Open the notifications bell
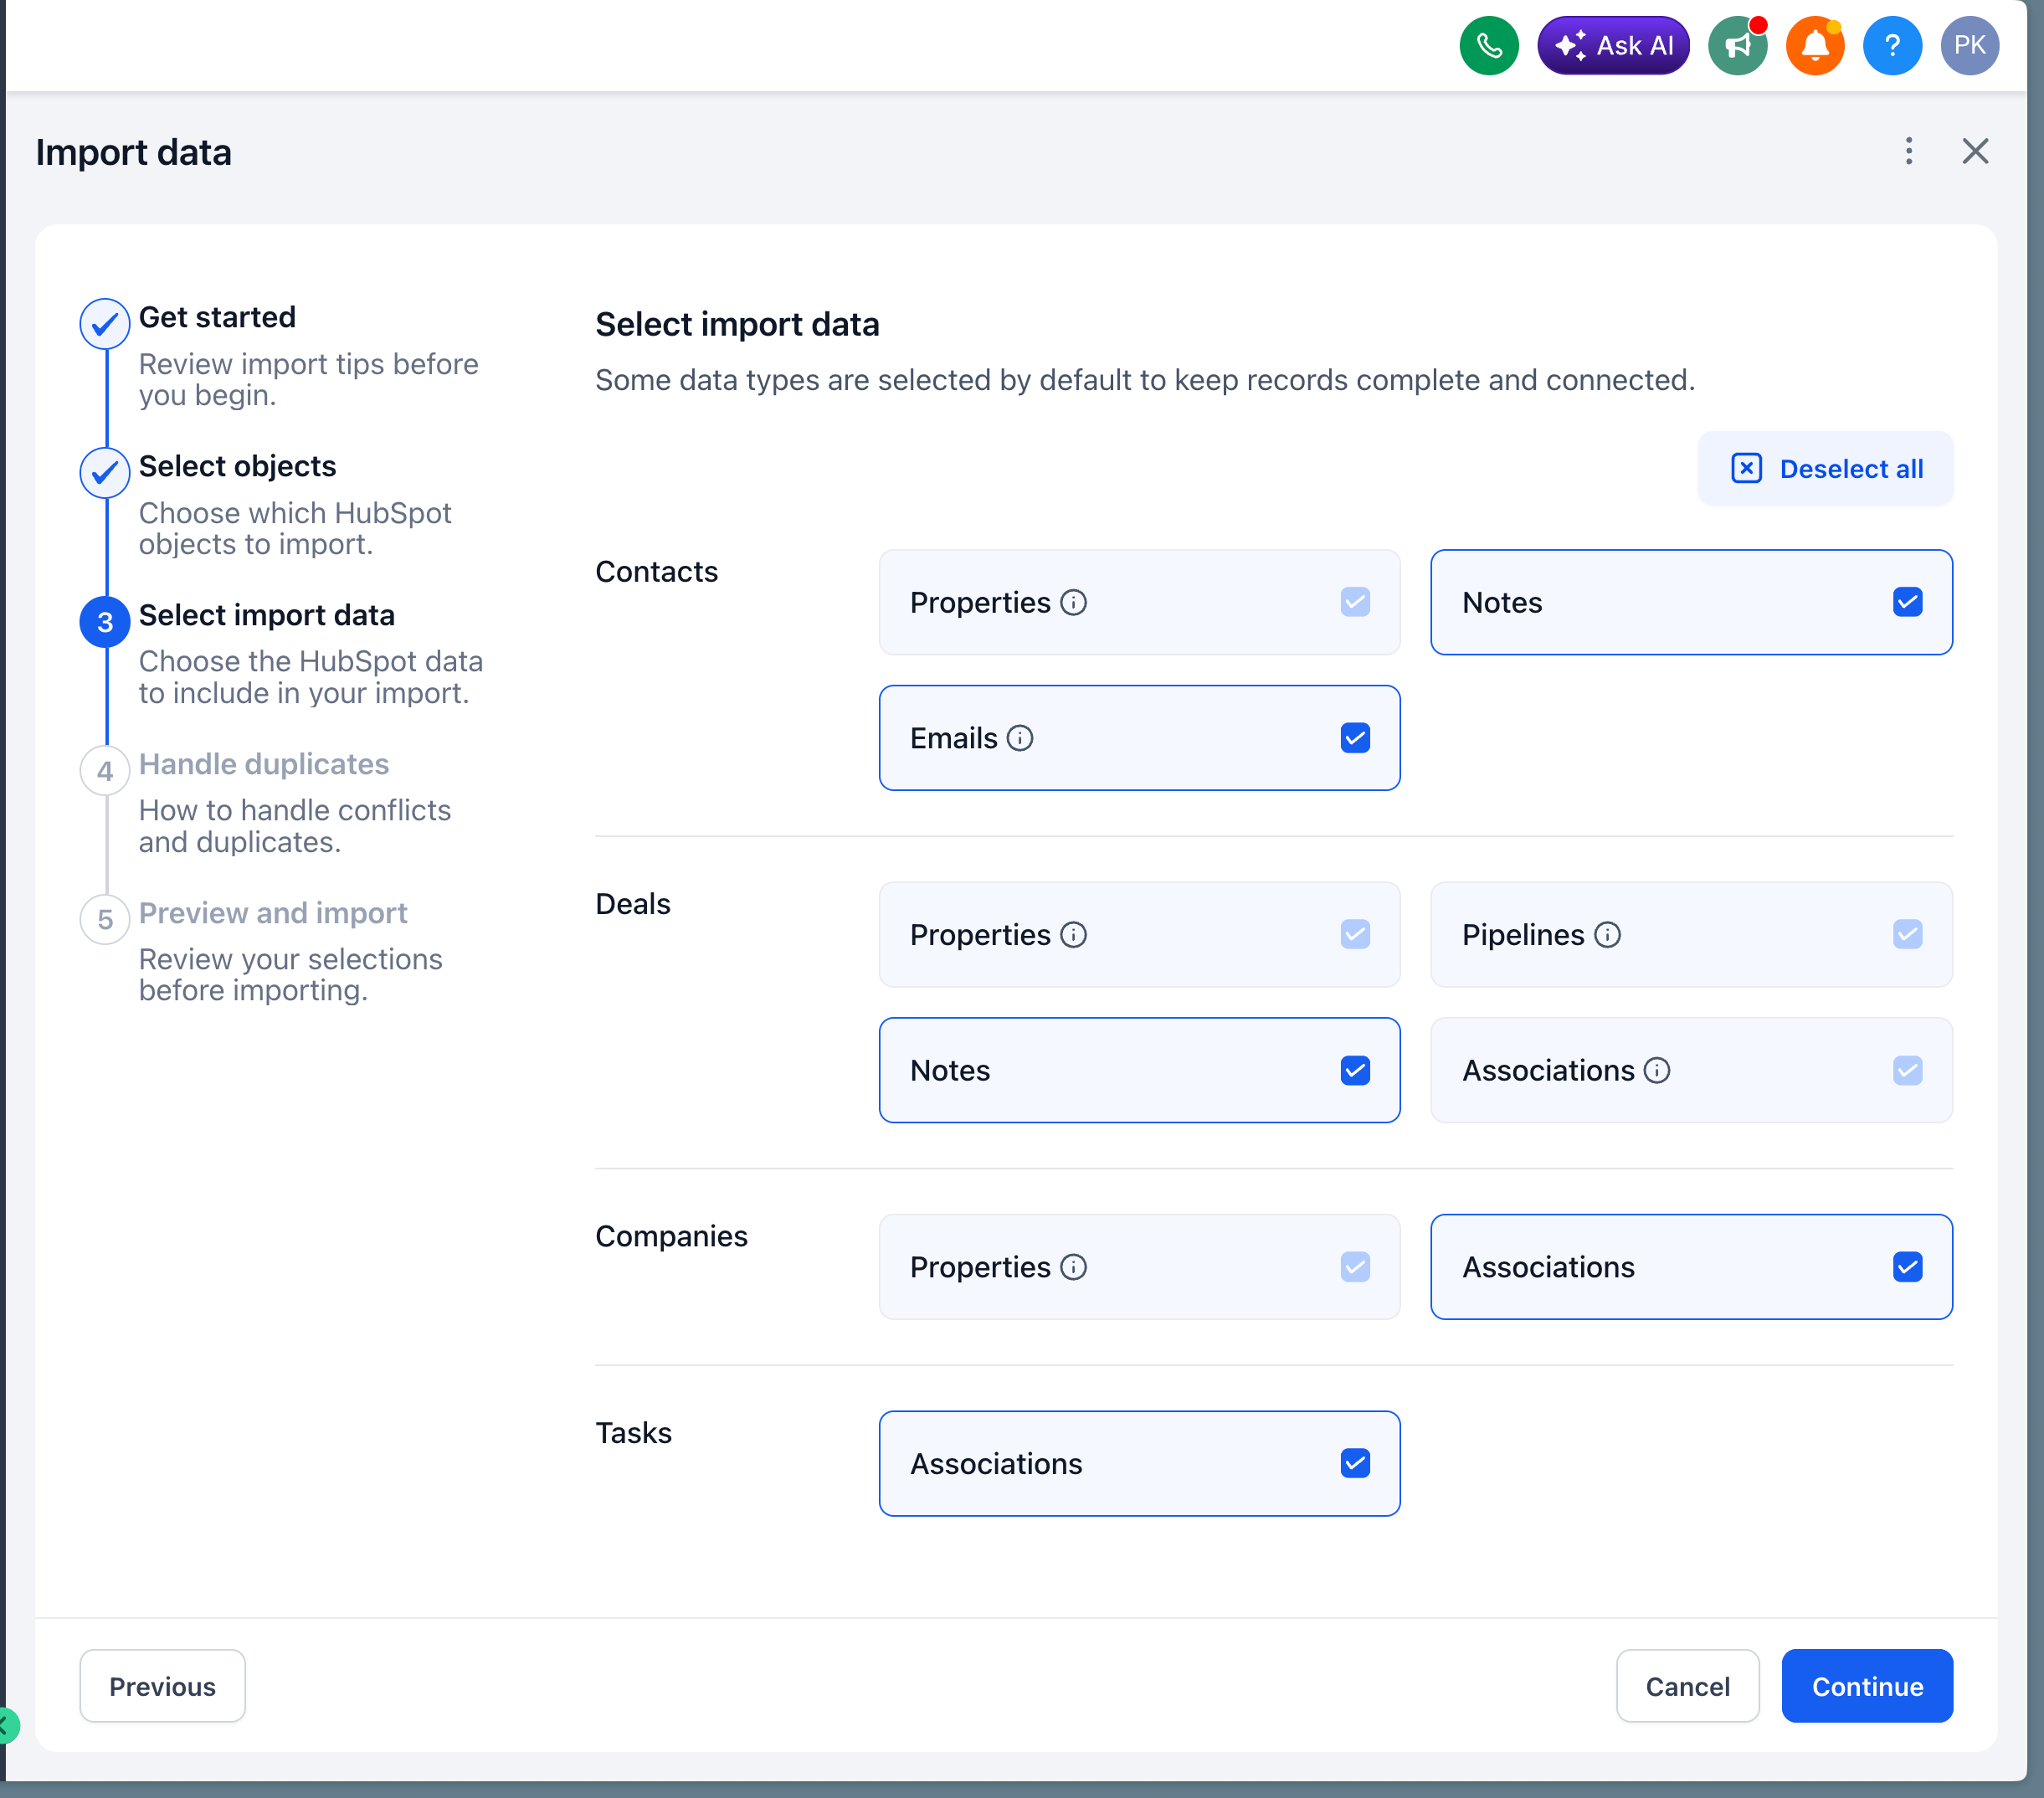This screenshot has width=2044, height=1798. [1814, 45]
